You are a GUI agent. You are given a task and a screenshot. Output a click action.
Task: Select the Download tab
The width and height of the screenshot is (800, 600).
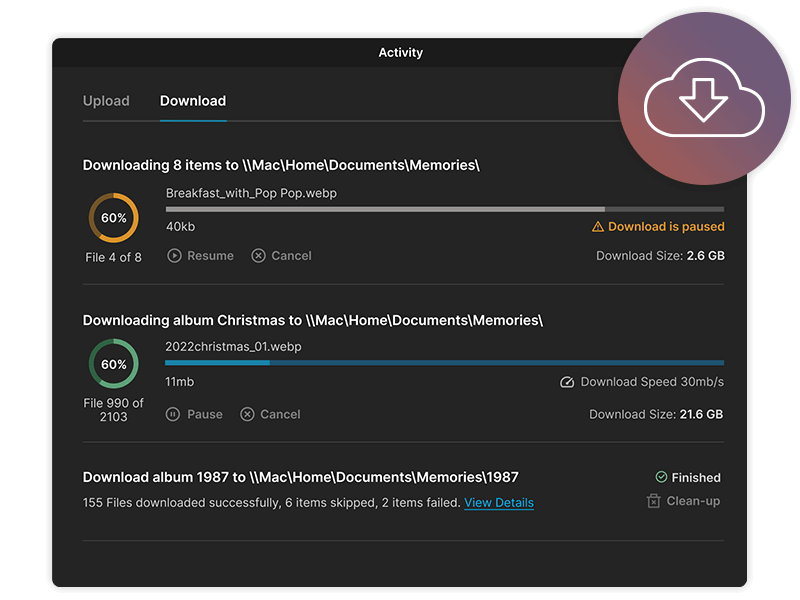point(193,101)
